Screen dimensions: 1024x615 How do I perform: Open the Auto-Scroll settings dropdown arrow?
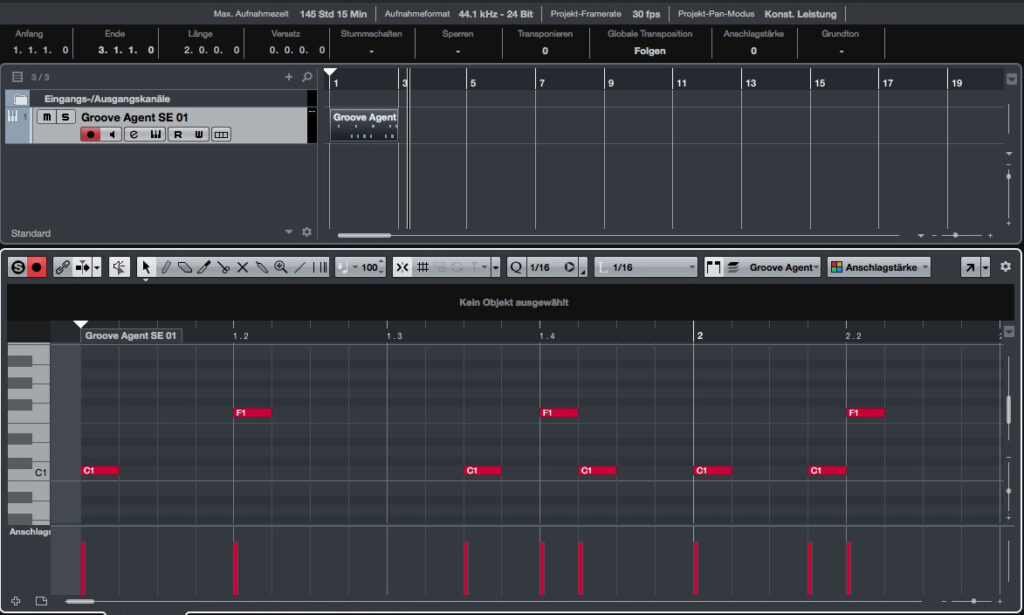[x=97, y=267]
